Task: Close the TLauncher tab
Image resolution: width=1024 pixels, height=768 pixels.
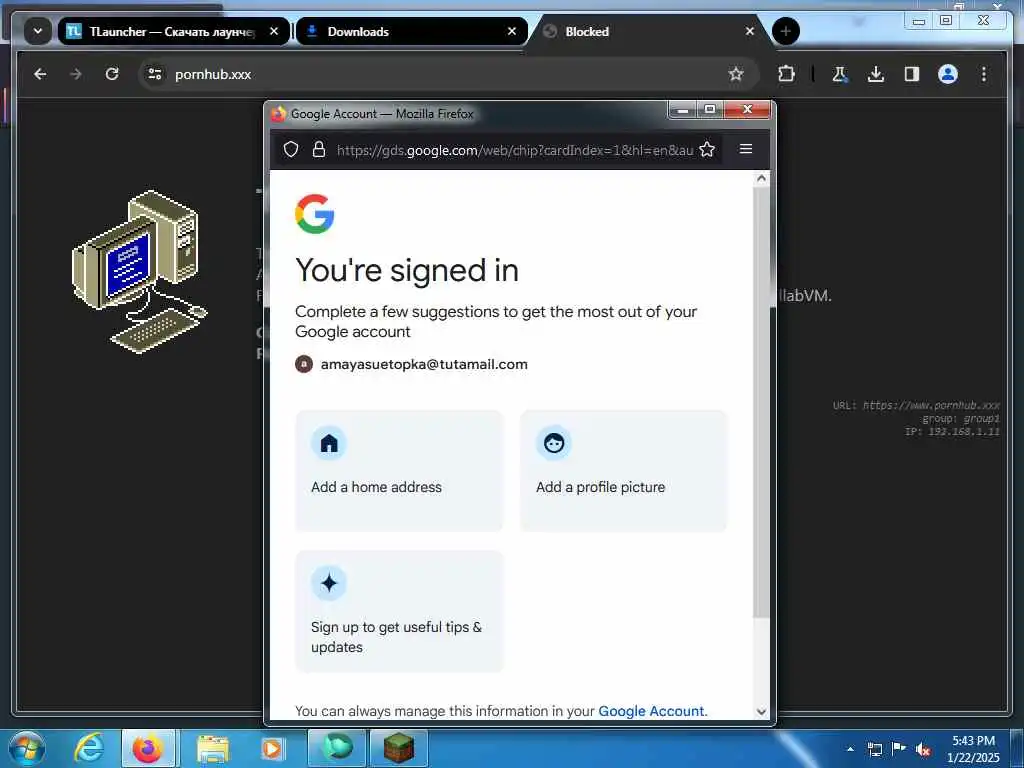Action: 274,31
